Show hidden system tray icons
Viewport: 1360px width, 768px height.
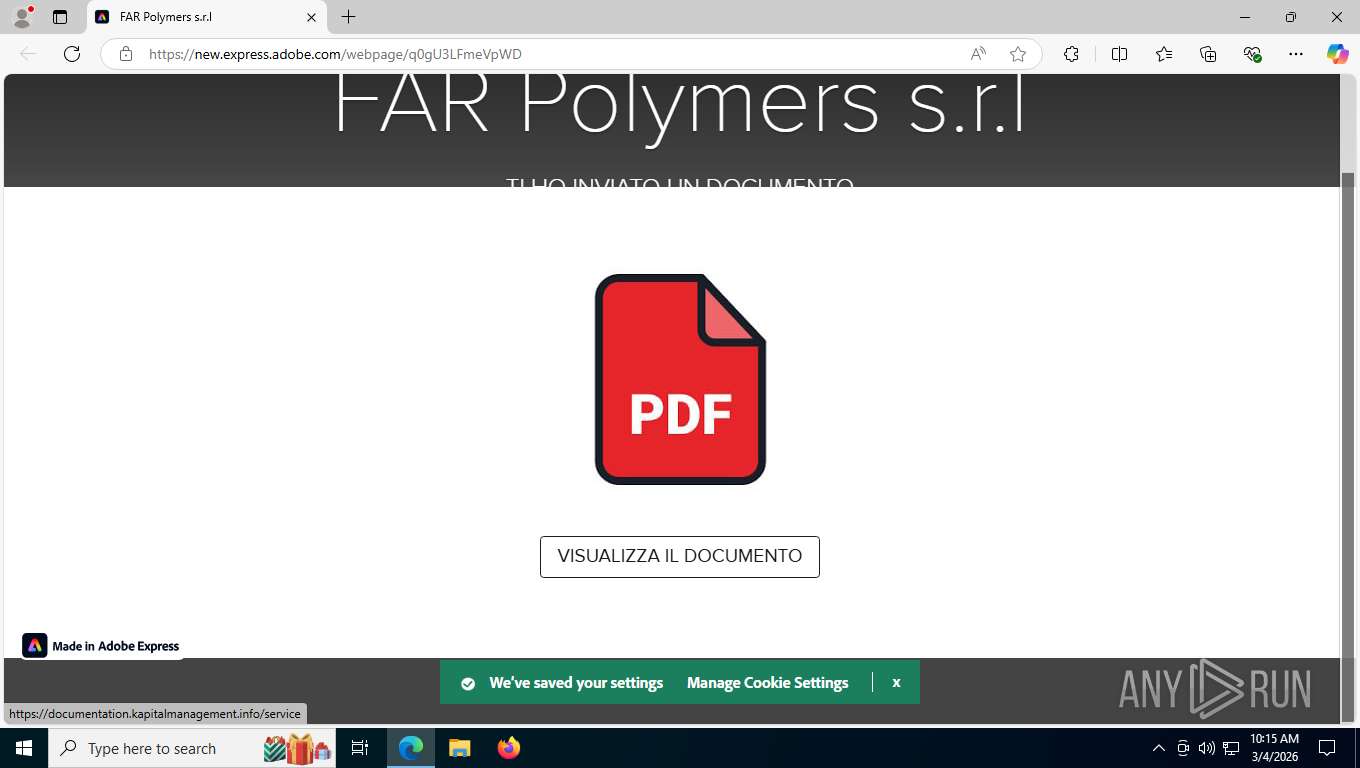click(x=1159, y=748)
